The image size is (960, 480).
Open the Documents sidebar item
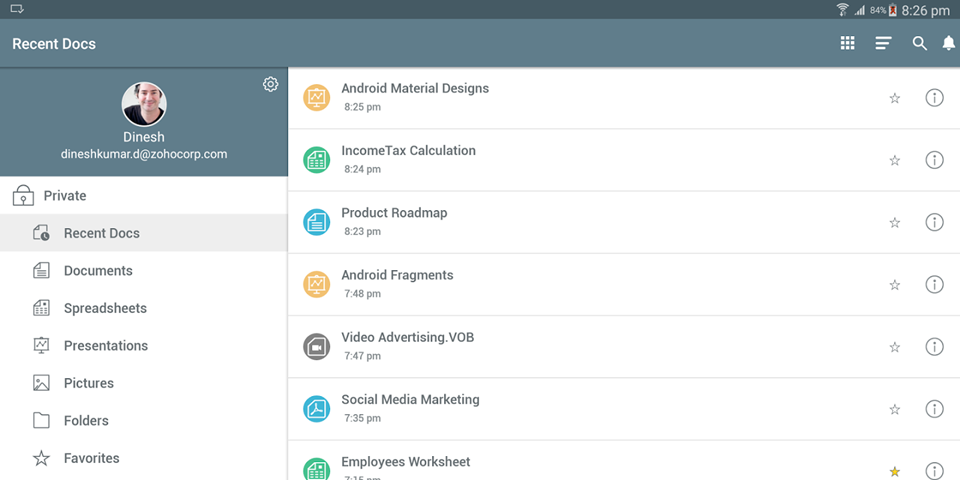tap(144, 271)
